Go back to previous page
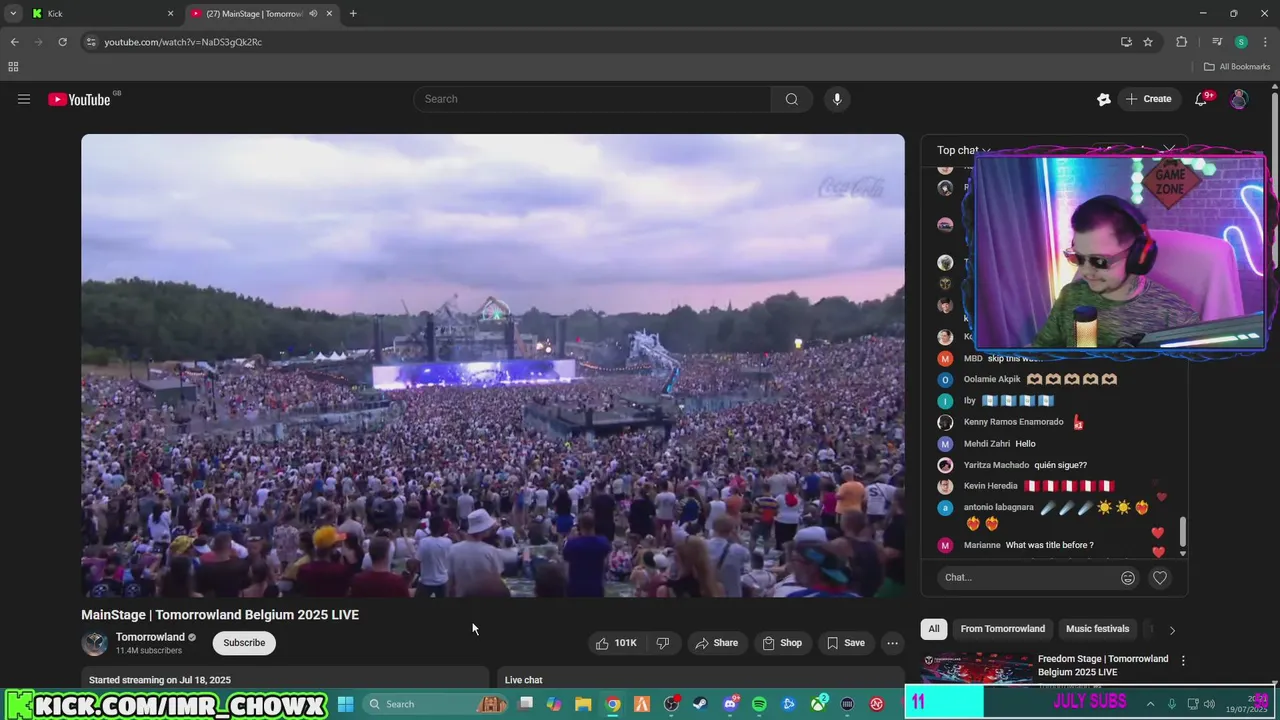This screenshot has height=720, width=1280. (14, 42)
